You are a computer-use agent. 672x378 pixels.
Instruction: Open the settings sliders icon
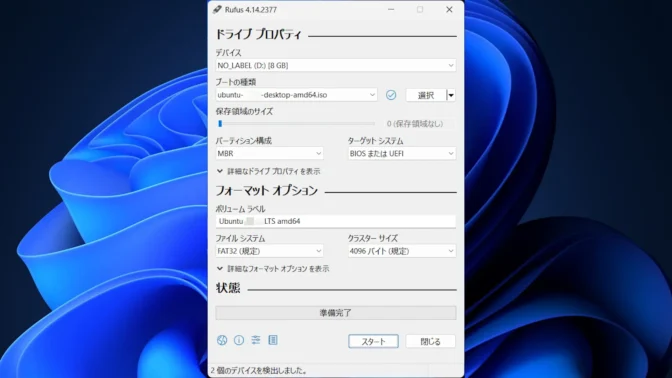[x=256, y=340]
